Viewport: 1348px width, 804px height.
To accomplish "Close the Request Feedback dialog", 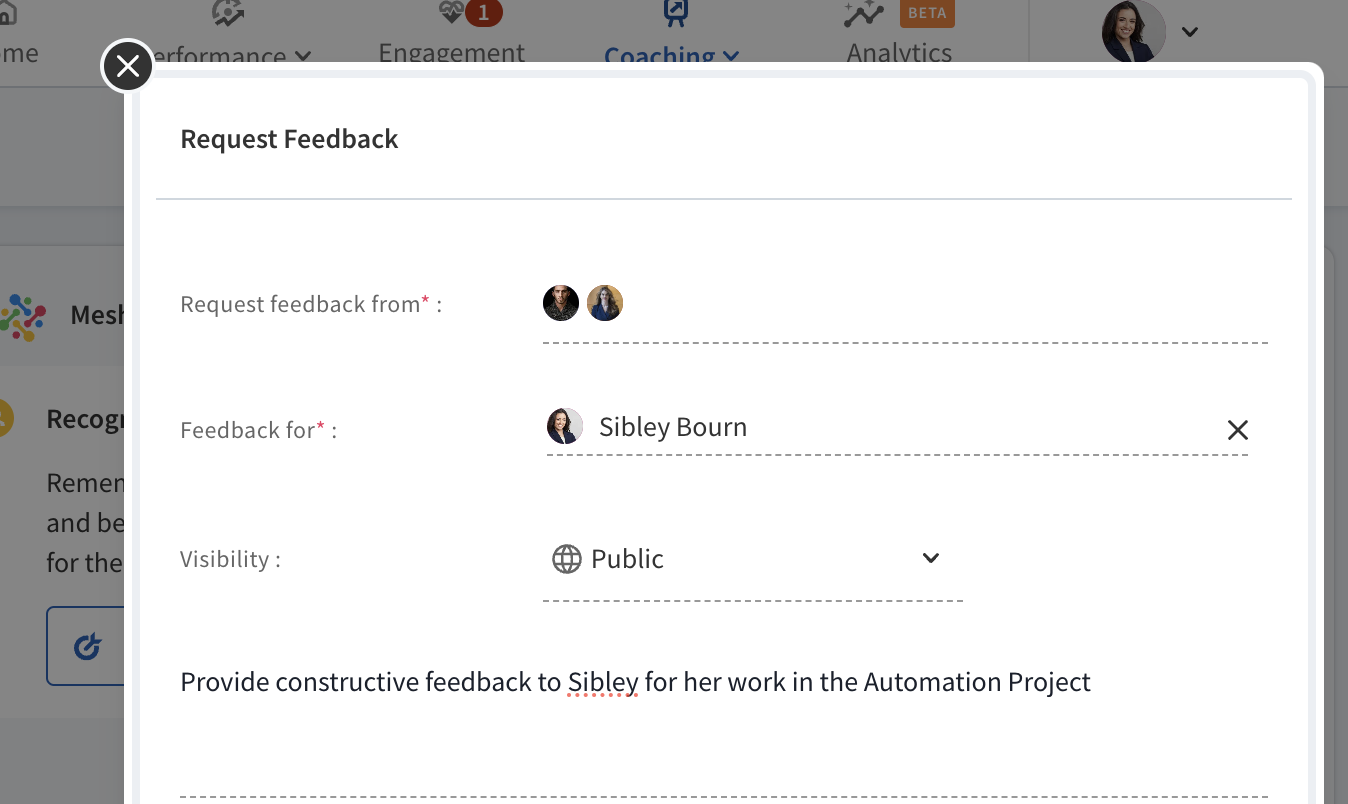I will (127, 67).
